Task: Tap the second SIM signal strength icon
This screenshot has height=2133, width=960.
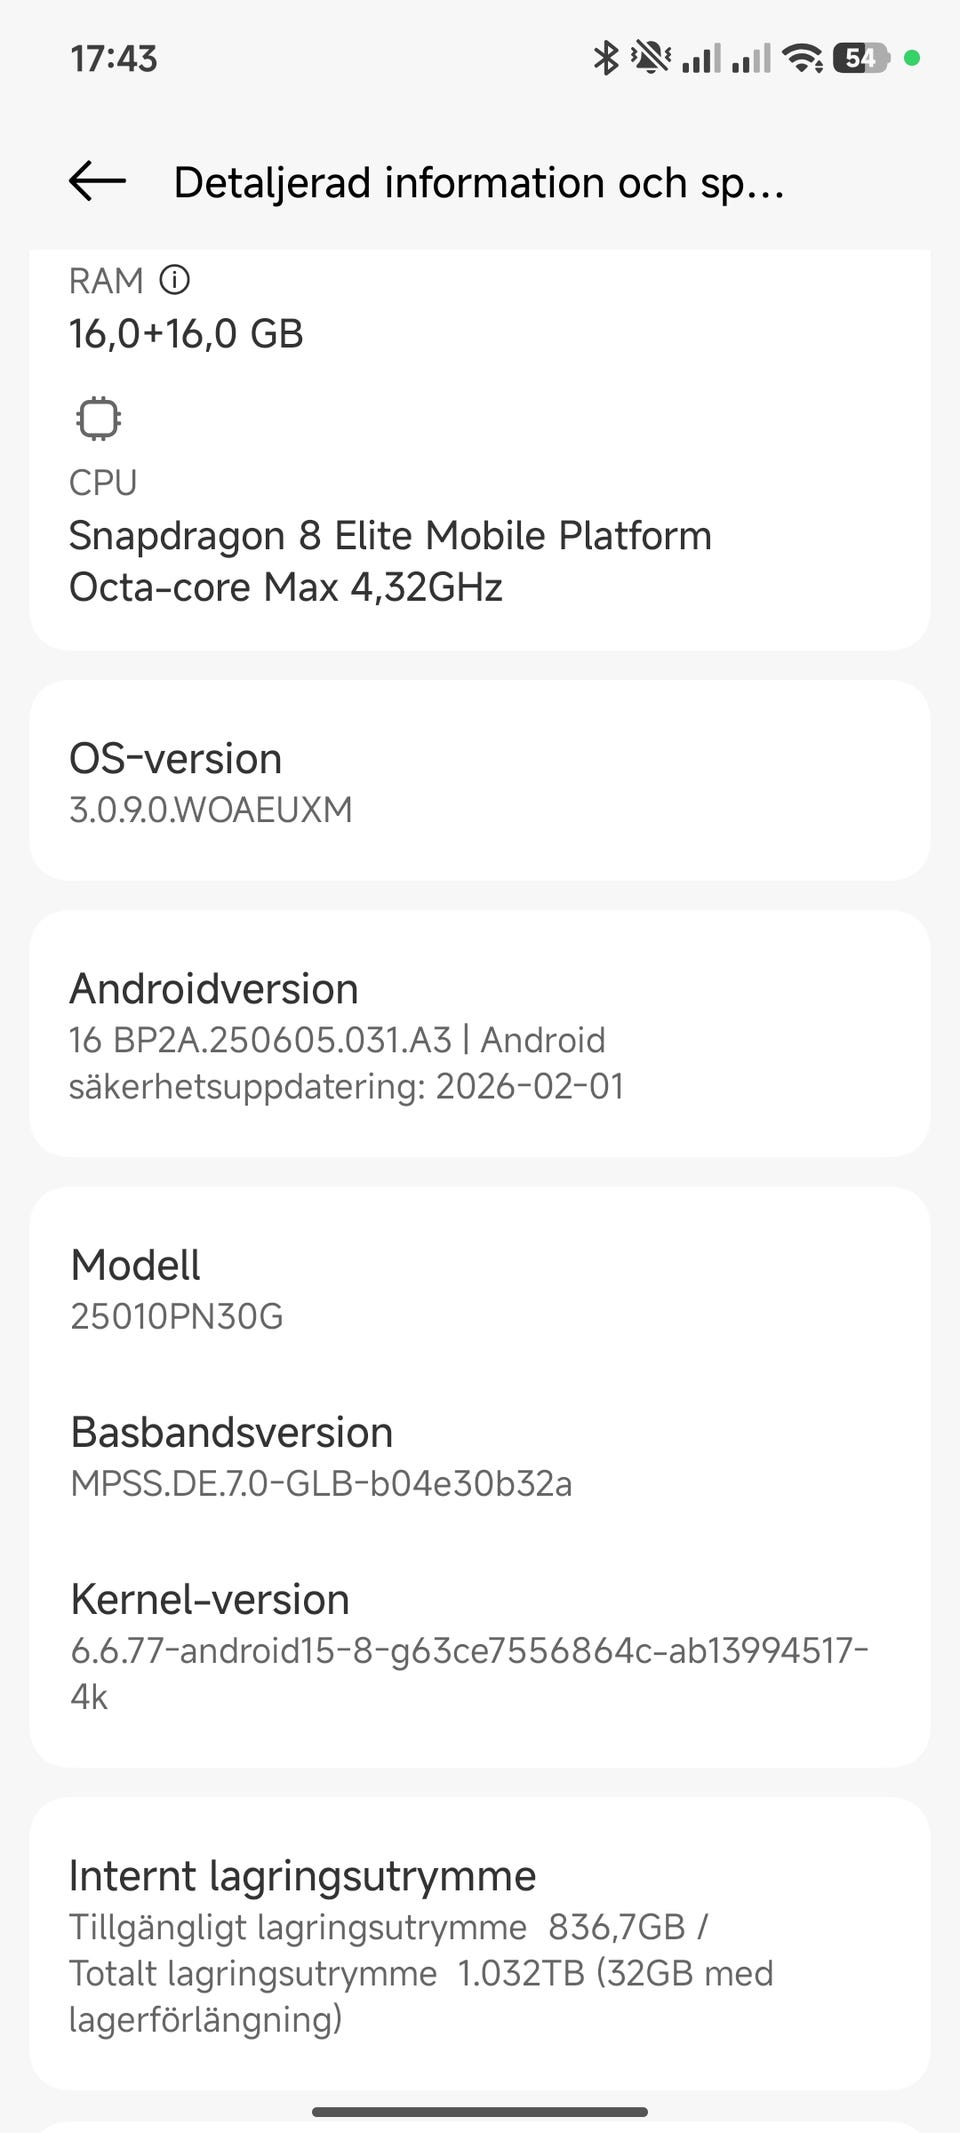Action: pyautogui.click(x=751, y=58)
